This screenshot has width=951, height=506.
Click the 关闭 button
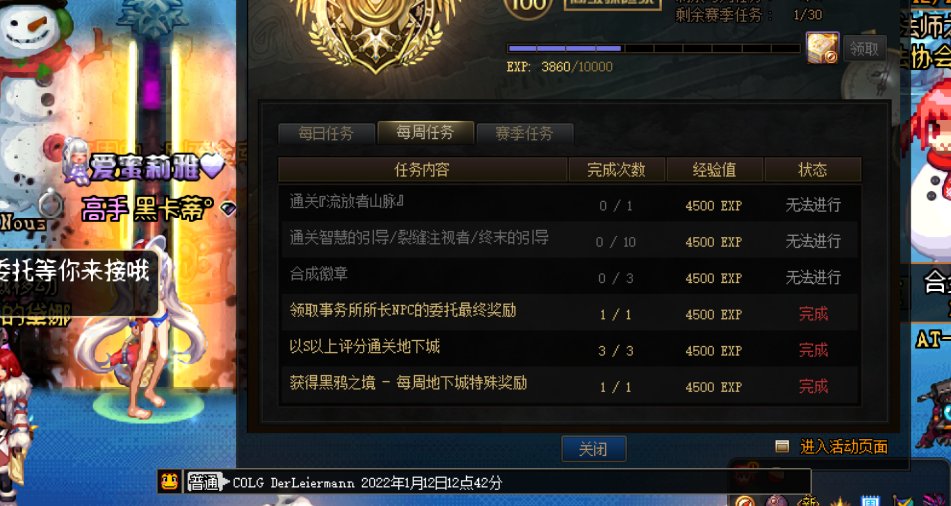point(594,449)
